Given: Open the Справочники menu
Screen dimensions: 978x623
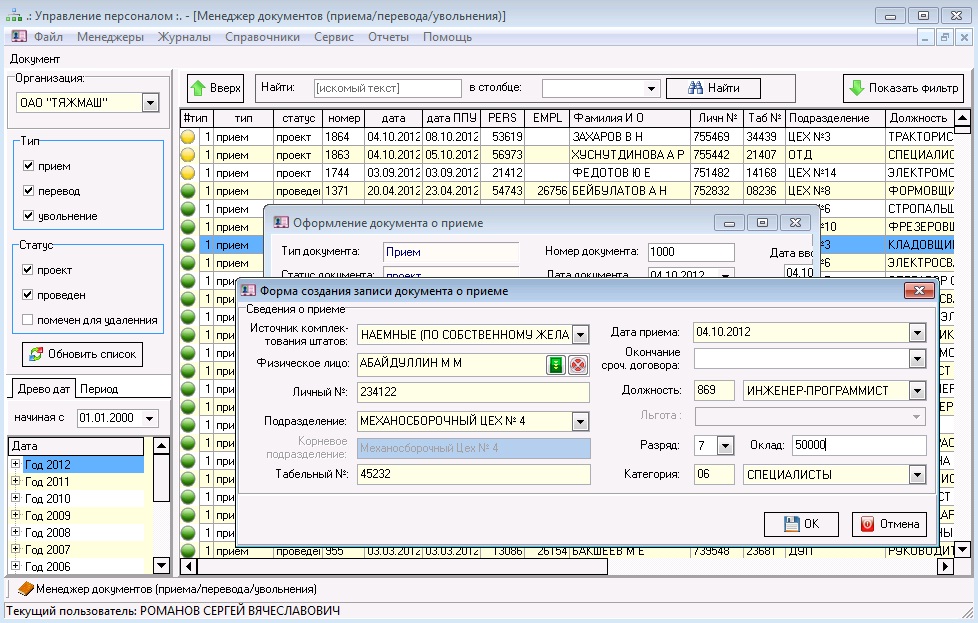Looking at the screenshot, I should point(263,37).
